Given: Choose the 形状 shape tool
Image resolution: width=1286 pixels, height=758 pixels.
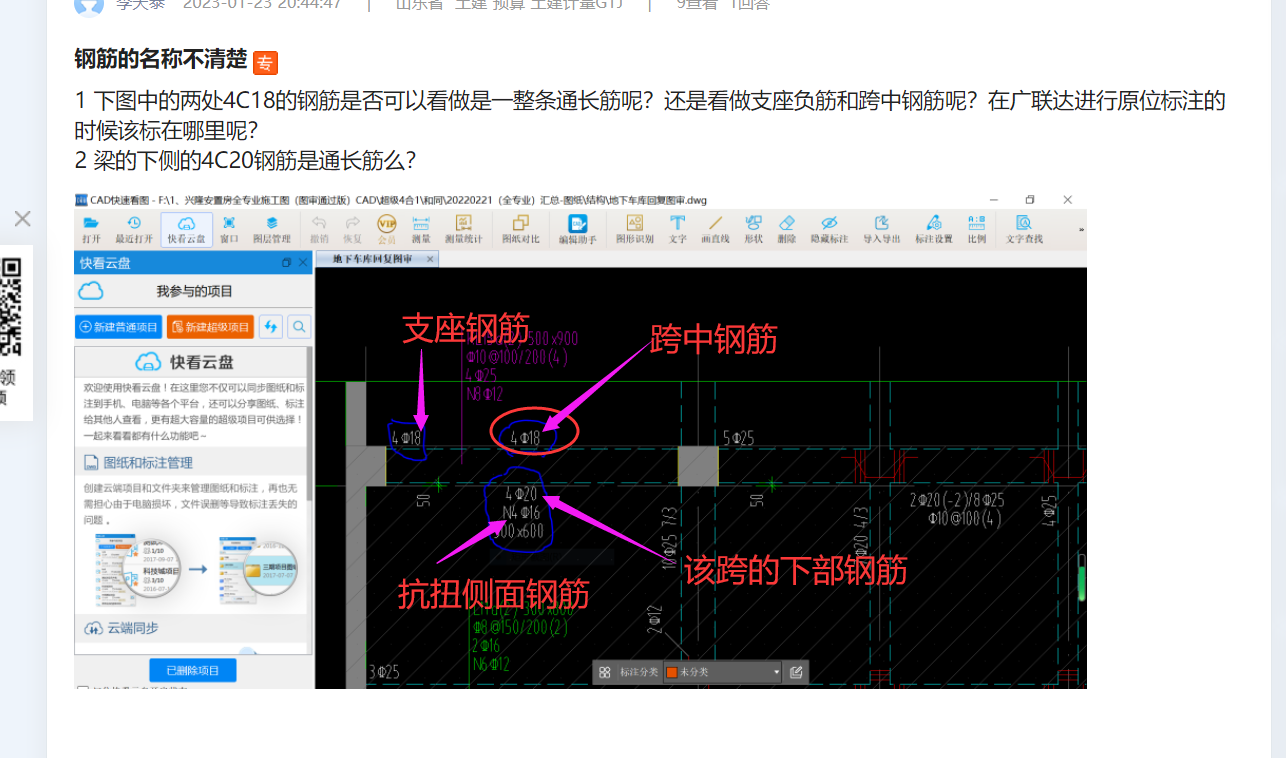Looking at the screenshot, I should 753,229.
